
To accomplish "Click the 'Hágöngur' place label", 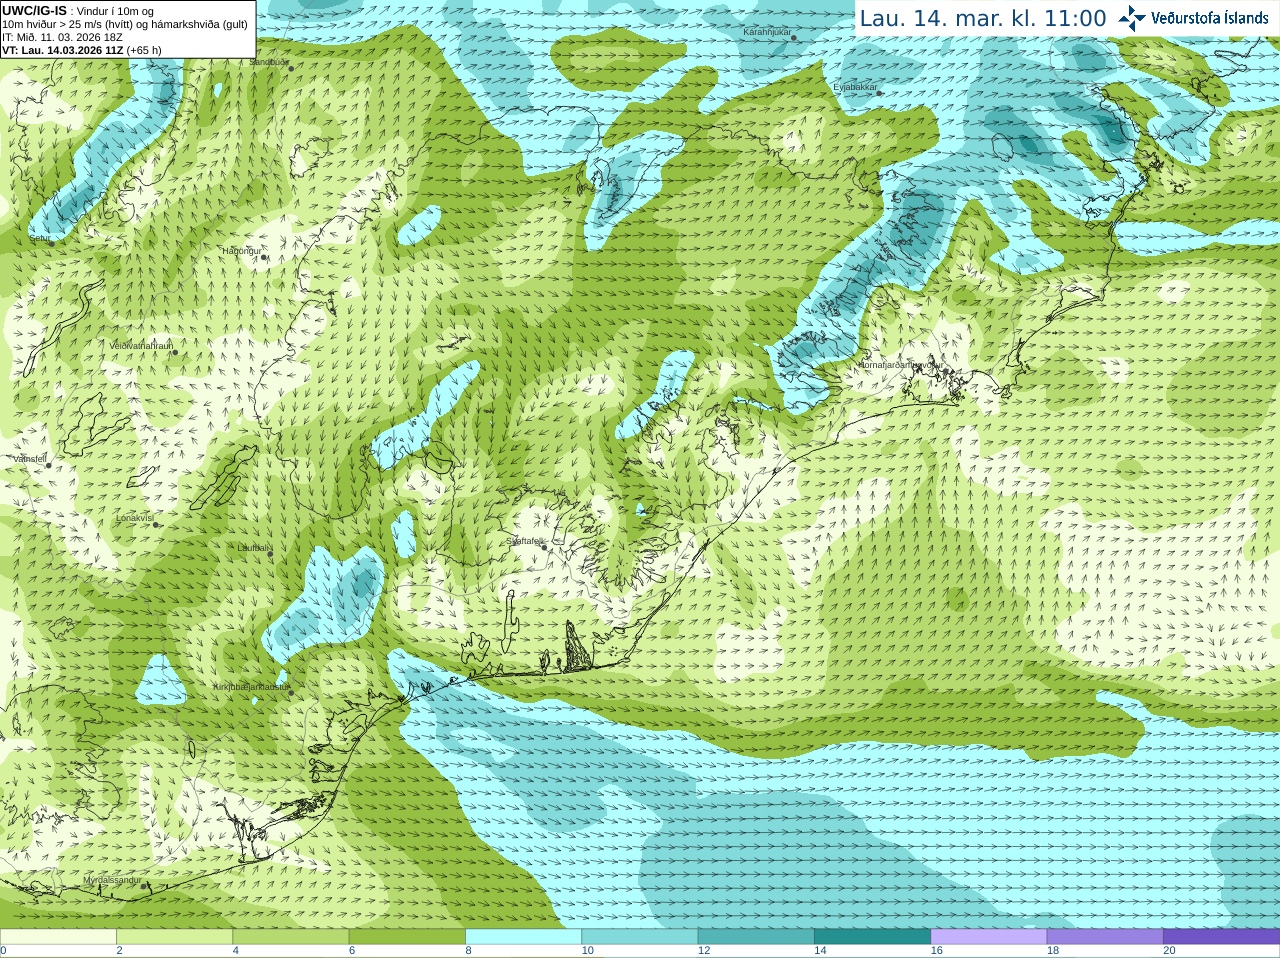I will [x=241, y=251].
